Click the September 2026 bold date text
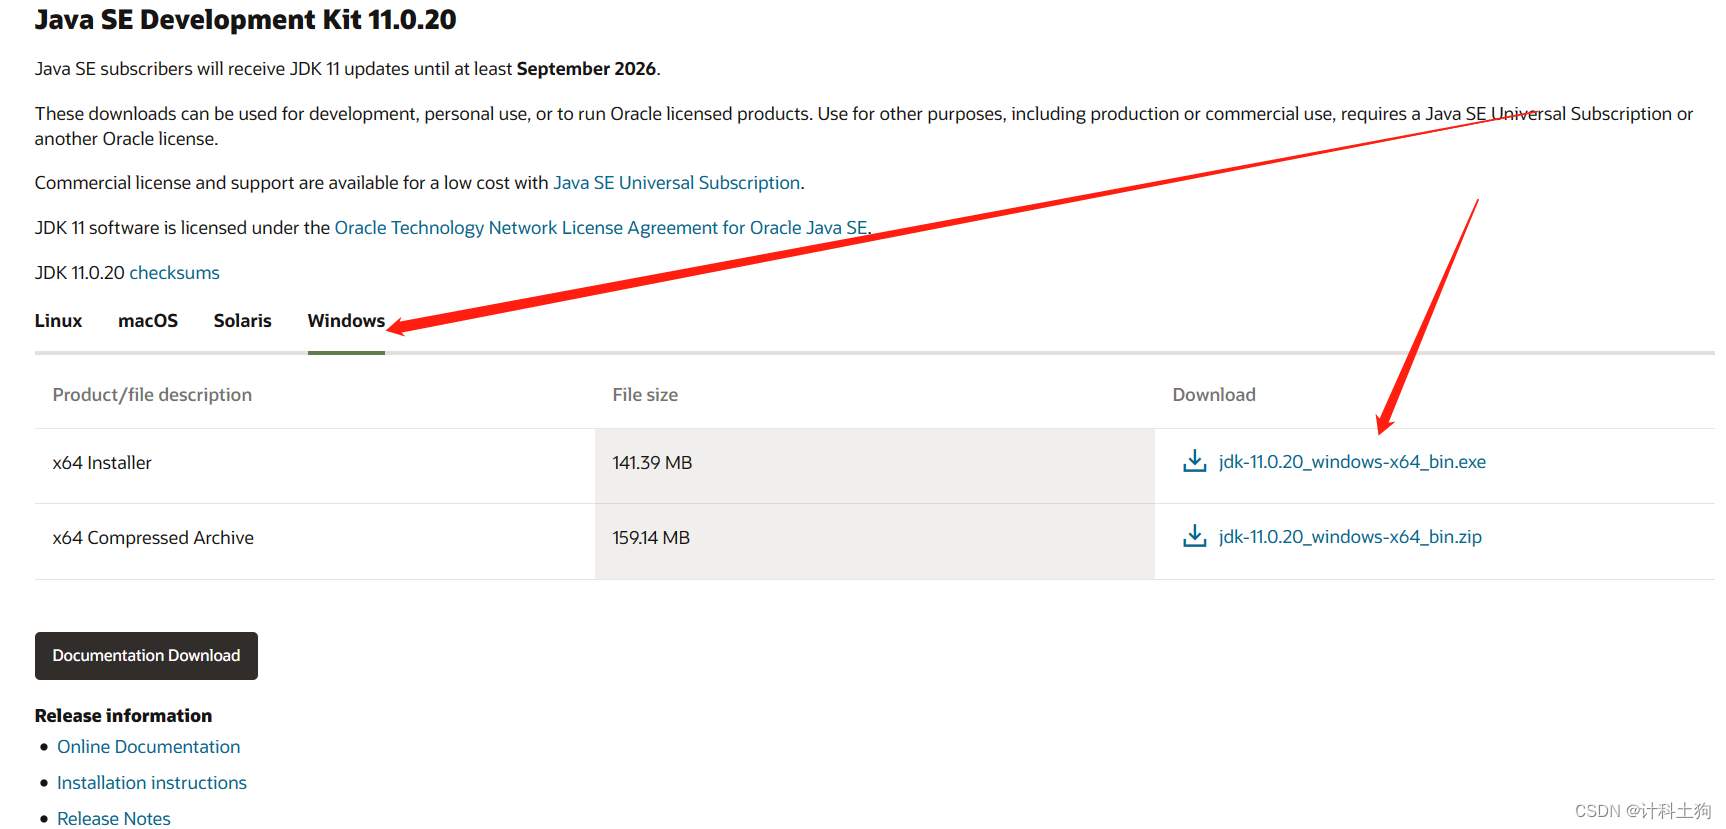This screenshot has width=1726, height=829. click(586, 69)
